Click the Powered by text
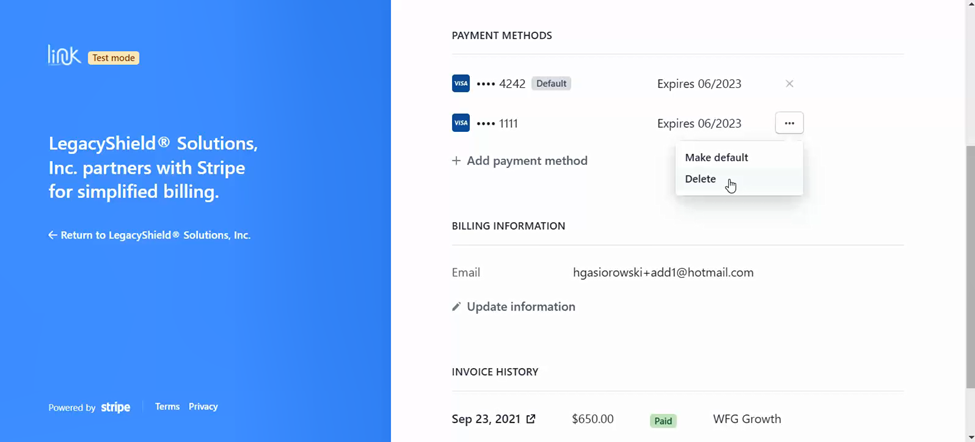 pyautogui.click(x=72, y=408)
